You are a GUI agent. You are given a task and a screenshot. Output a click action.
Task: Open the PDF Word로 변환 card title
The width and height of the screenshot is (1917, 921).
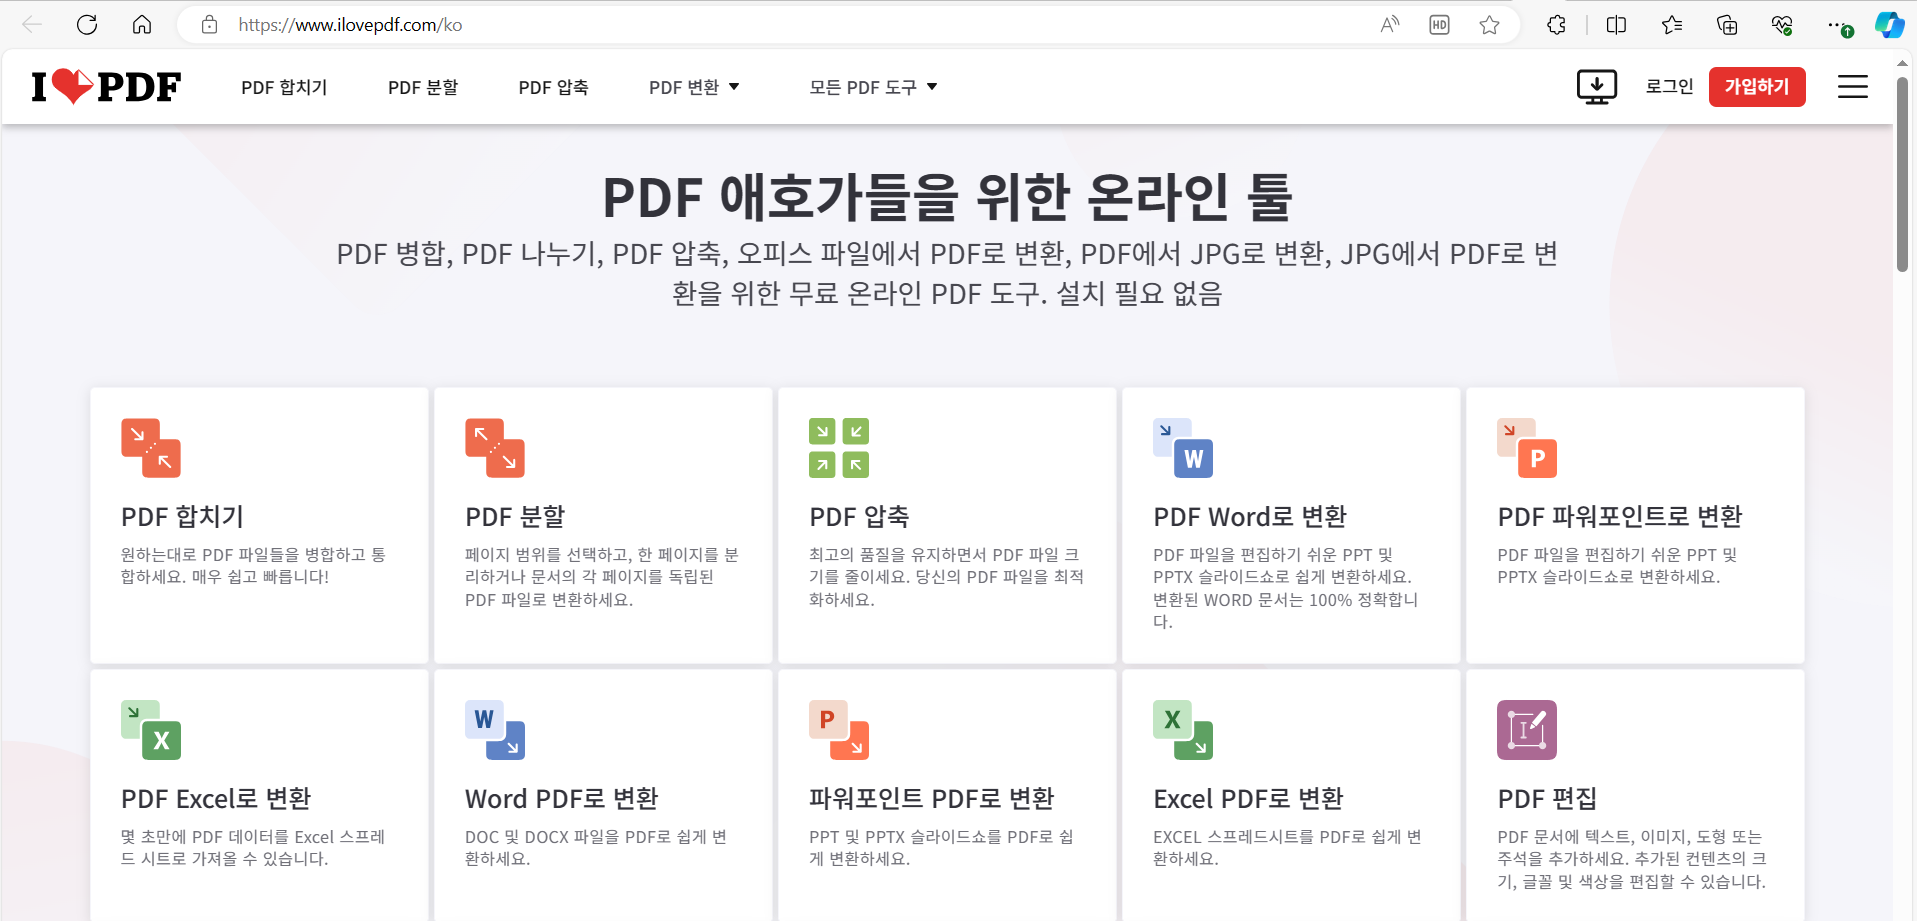[x=1250, y=517]
